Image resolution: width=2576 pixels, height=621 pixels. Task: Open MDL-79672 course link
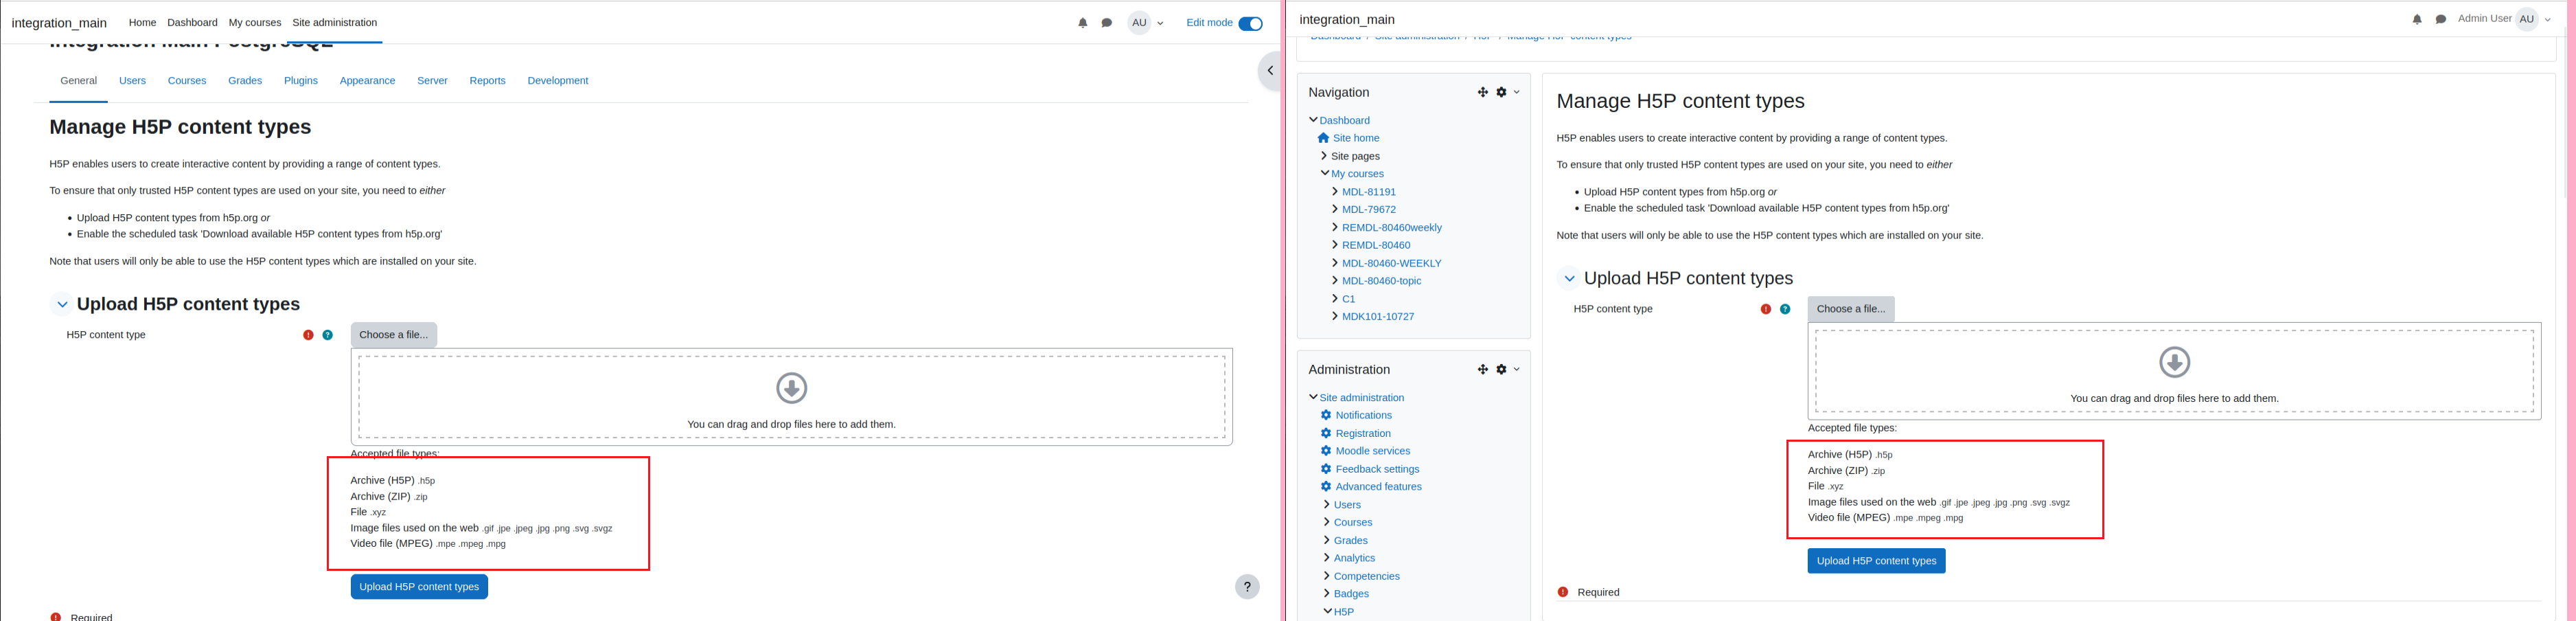click(1369, 210)
